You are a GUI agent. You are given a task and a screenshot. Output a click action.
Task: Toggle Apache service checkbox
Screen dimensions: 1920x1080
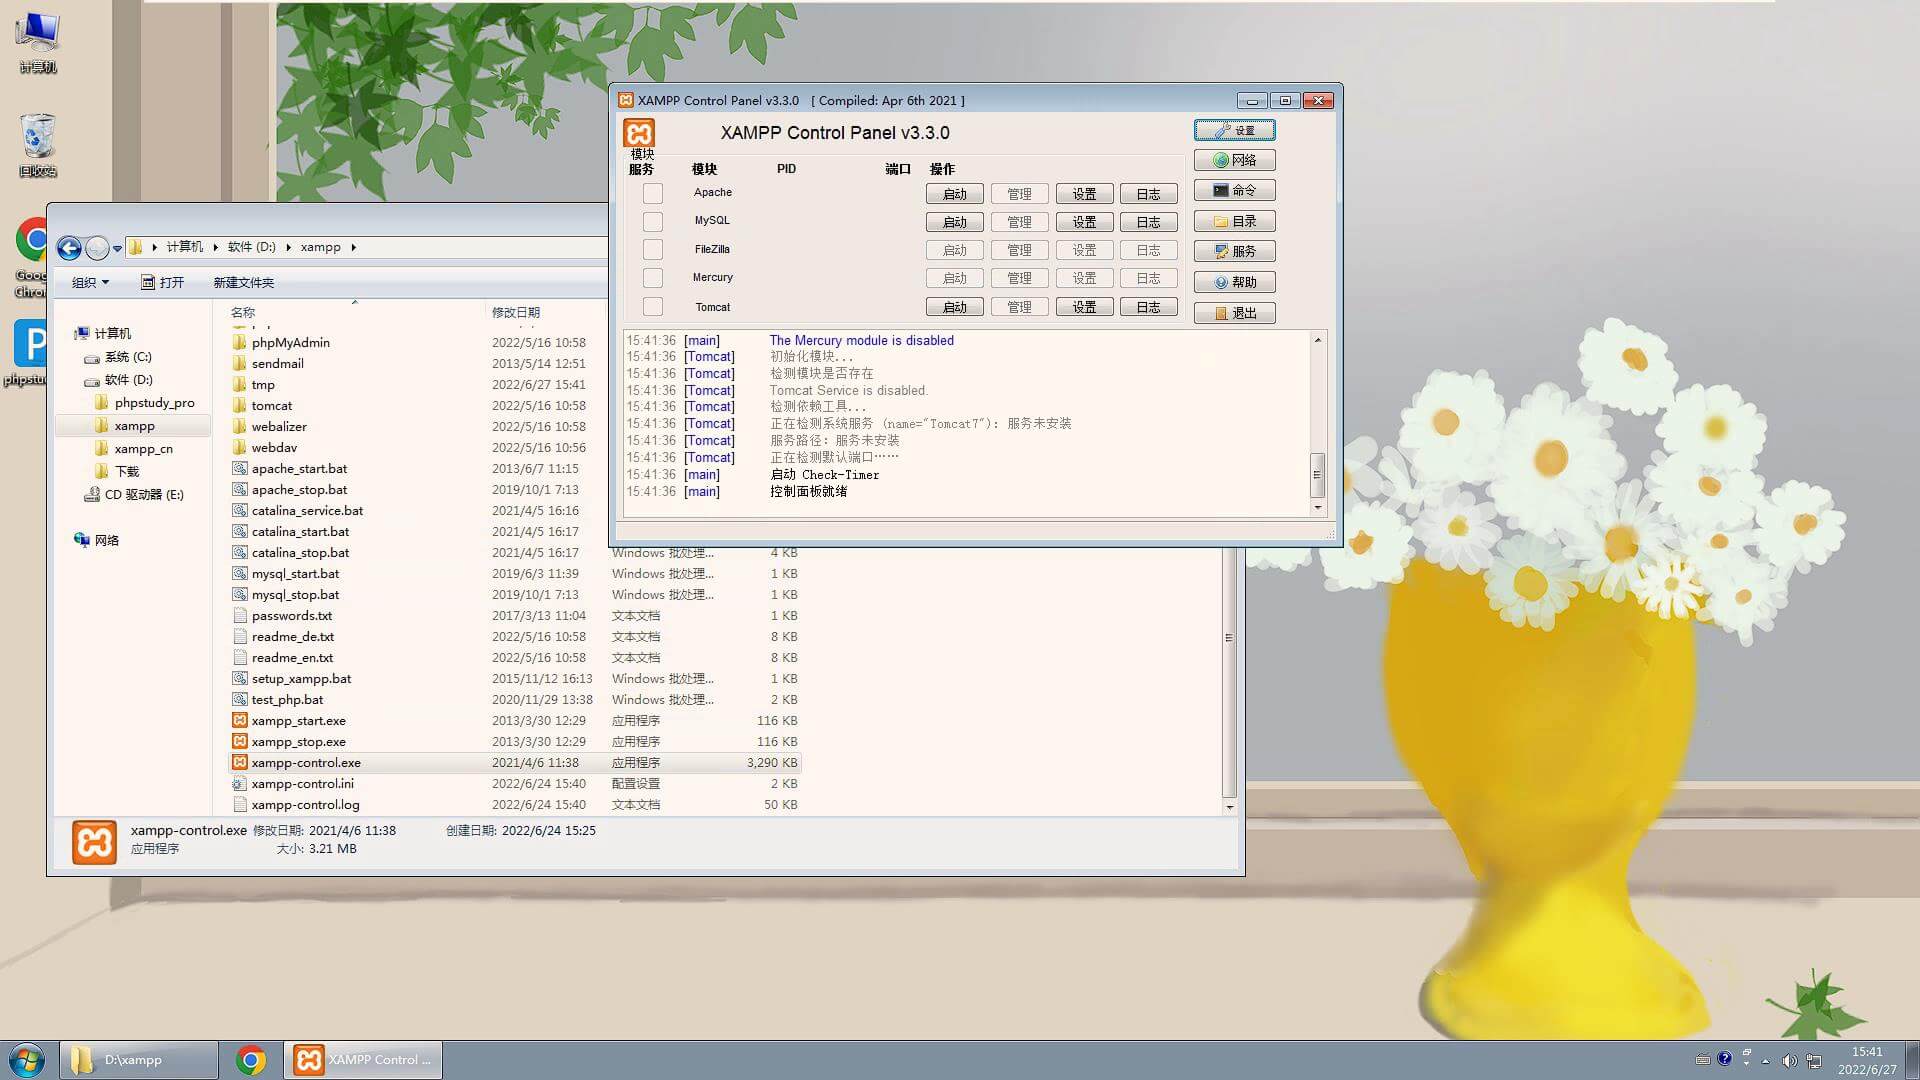(x=653, y=193)
